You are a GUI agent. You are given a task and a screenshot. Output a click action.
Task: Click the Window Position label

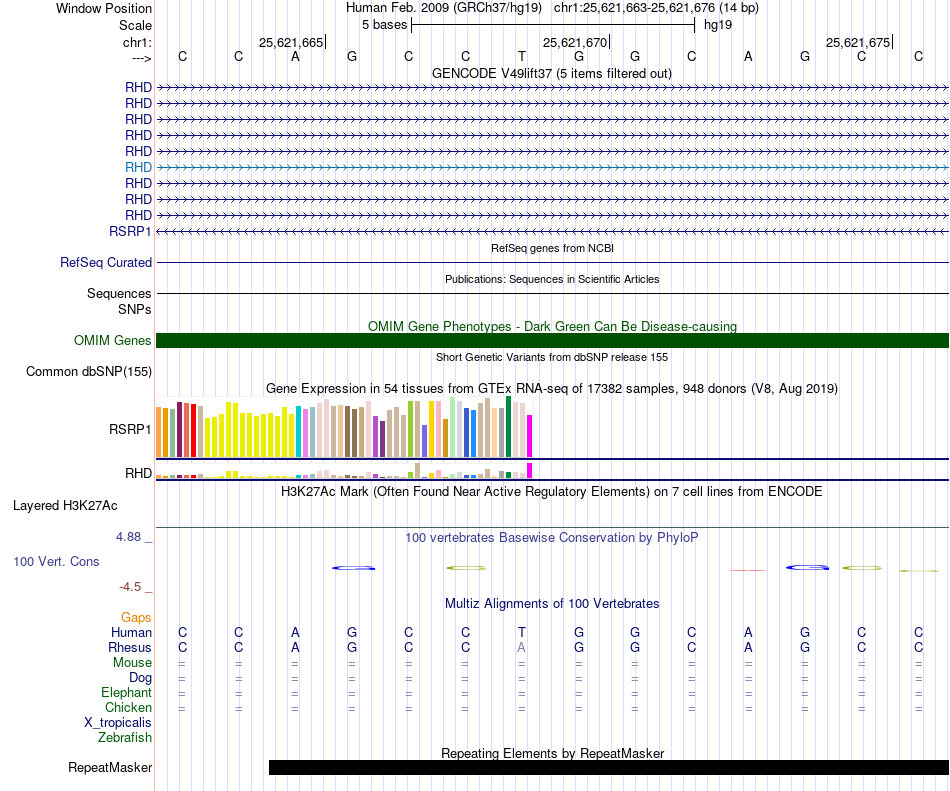pyautogui.click(x=104, y=9)
